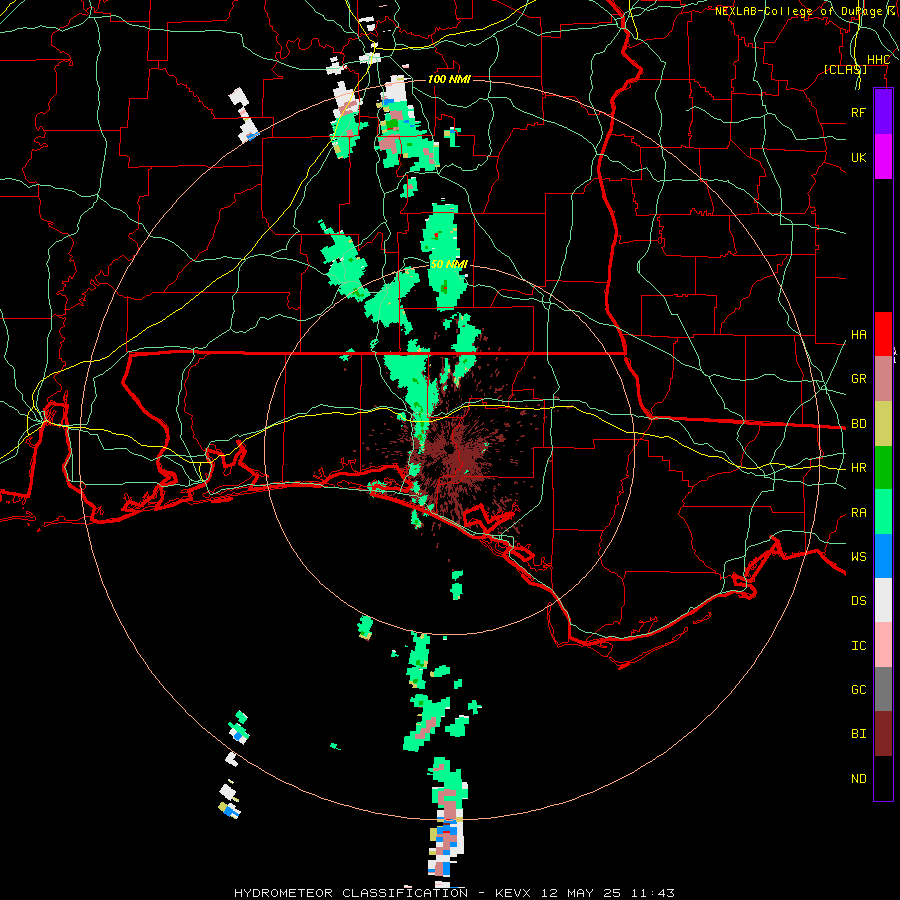The image size is (900, 900).
Task: Click the DS white legend swatch
Action: click(x=883, y=600)
